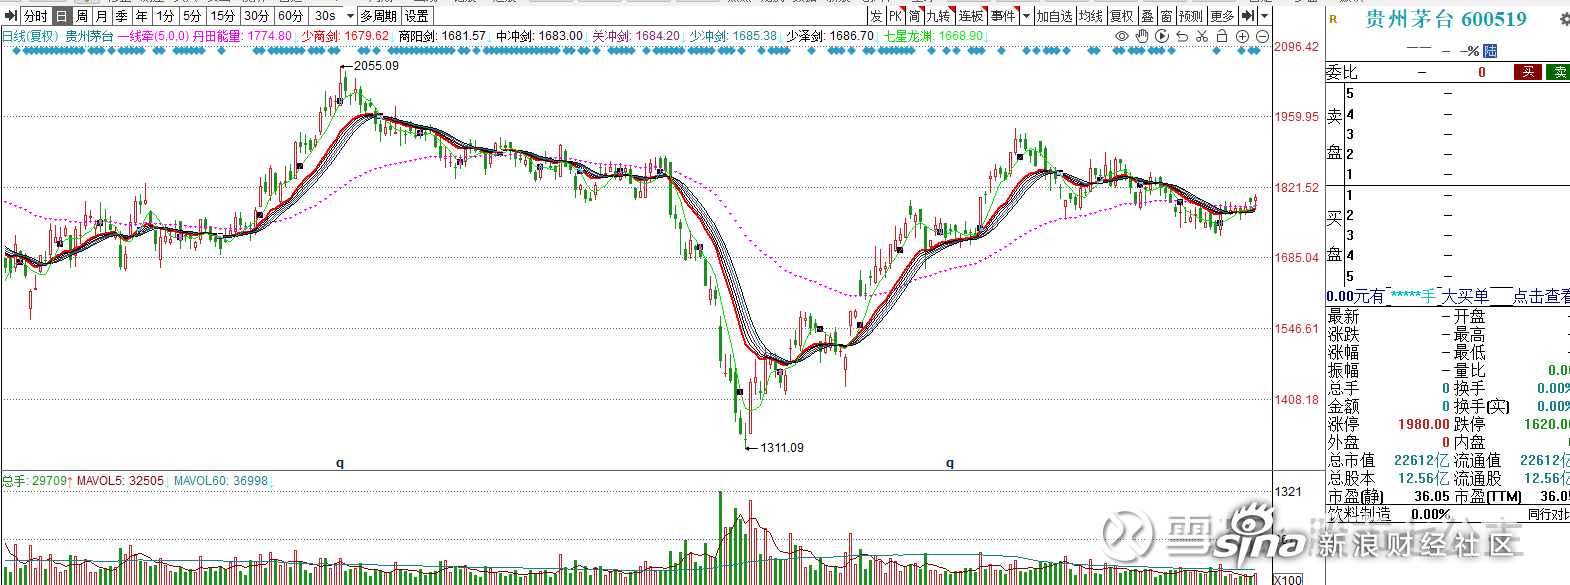Open the 设置 settings button

click(x=417, y=16)
